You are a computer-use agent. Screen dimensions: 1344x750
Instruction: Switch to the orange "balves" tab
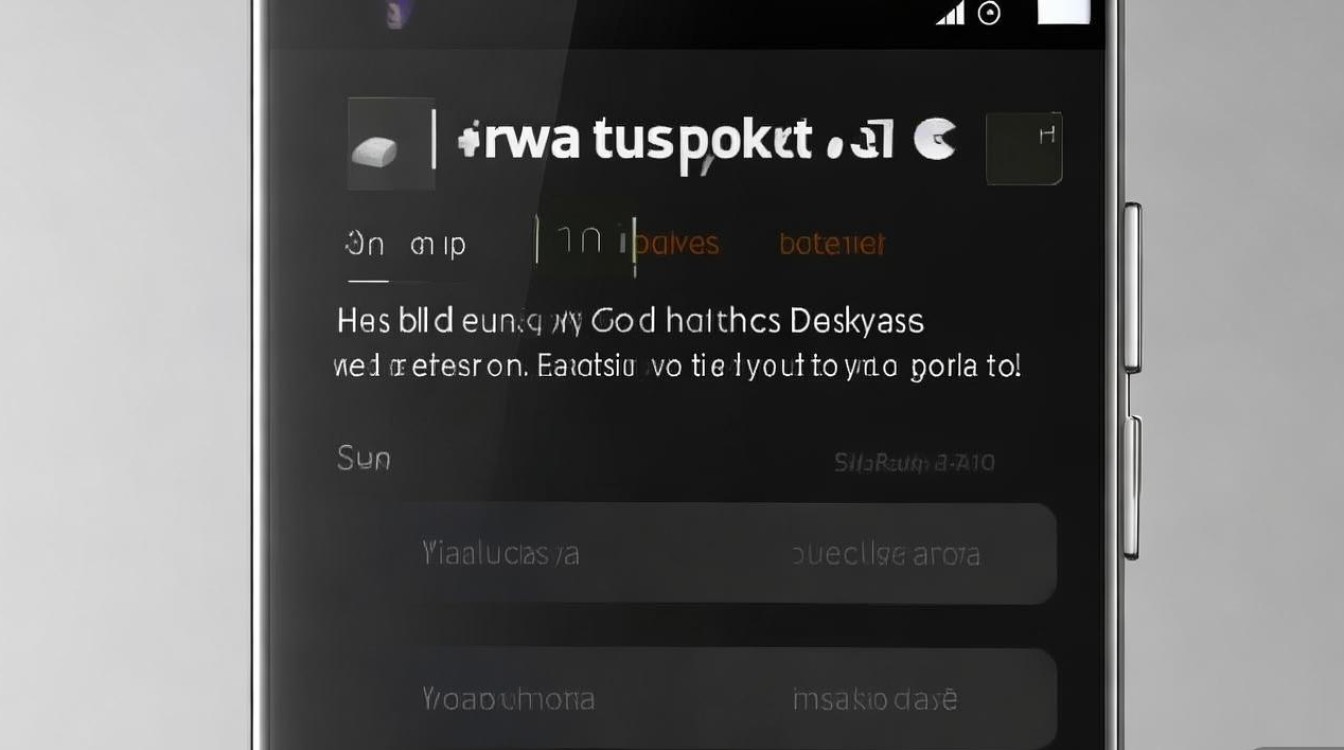tap(678, 243)
